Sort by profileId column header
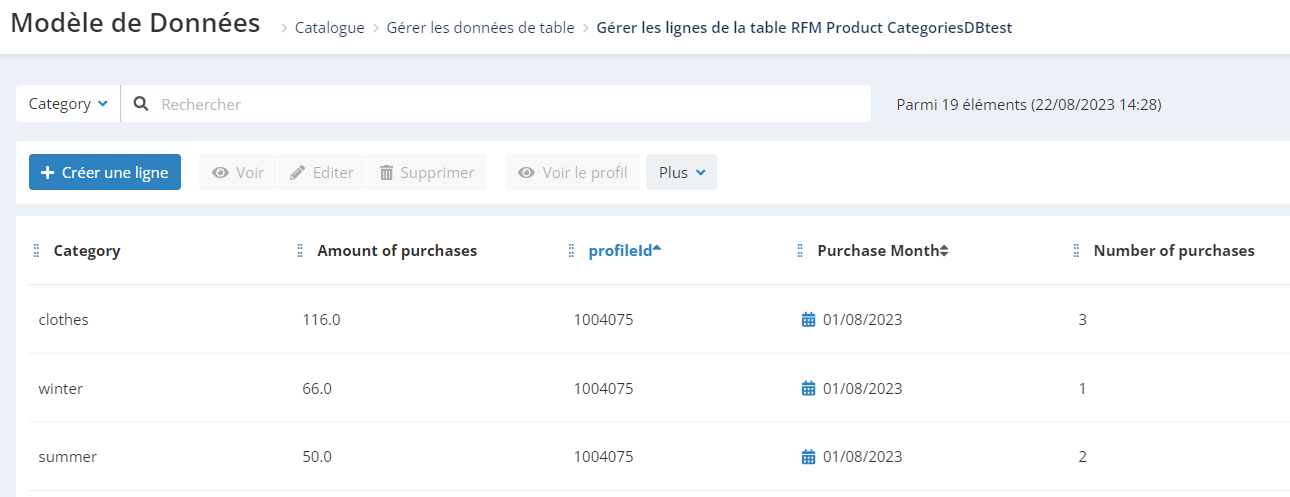 [x=625, y=251]
